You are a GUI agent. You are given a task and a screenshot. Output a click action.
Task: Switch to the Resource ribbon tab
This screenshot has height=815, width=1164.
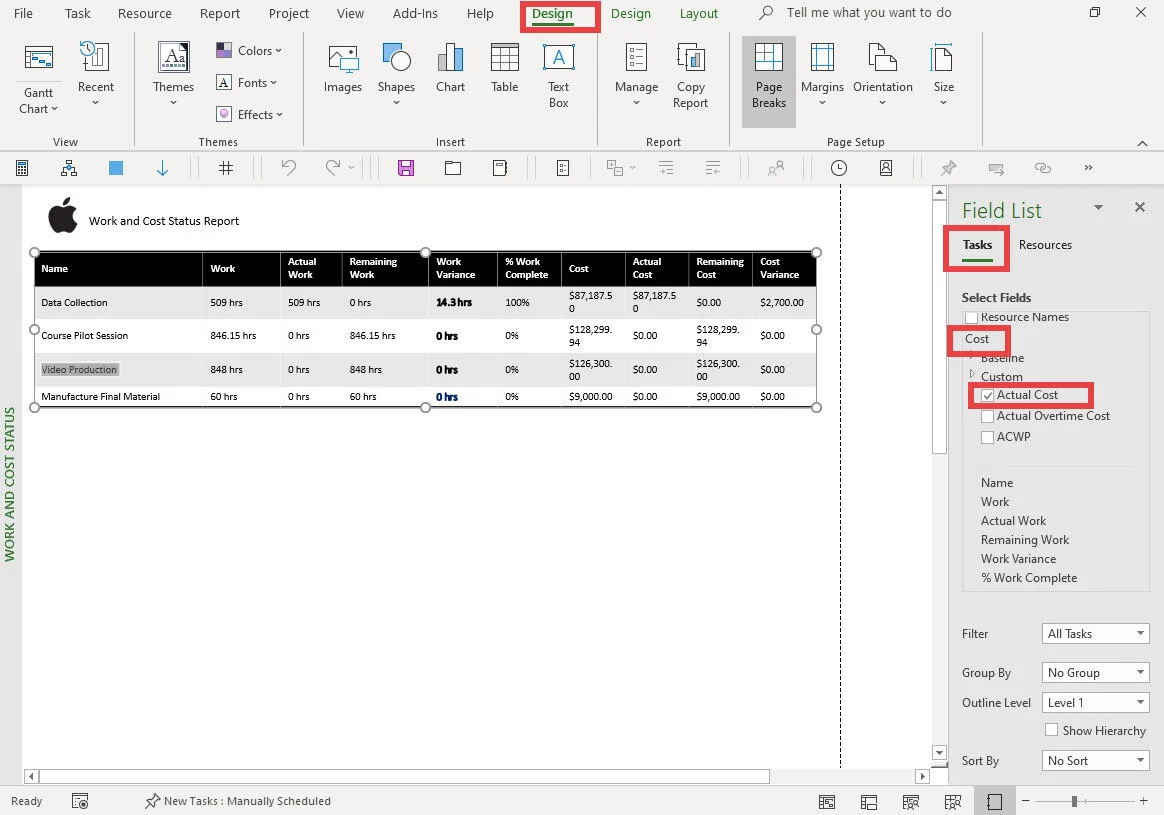(145, 13)
